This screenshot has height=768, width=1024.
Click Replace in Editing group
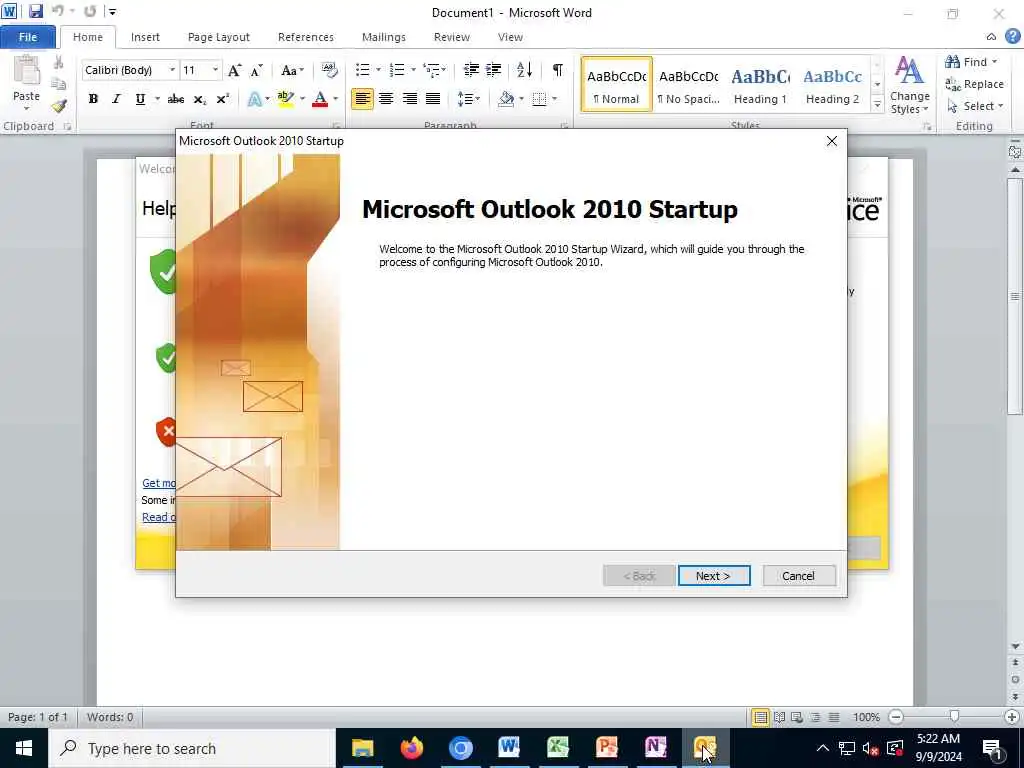coord(974,84)
